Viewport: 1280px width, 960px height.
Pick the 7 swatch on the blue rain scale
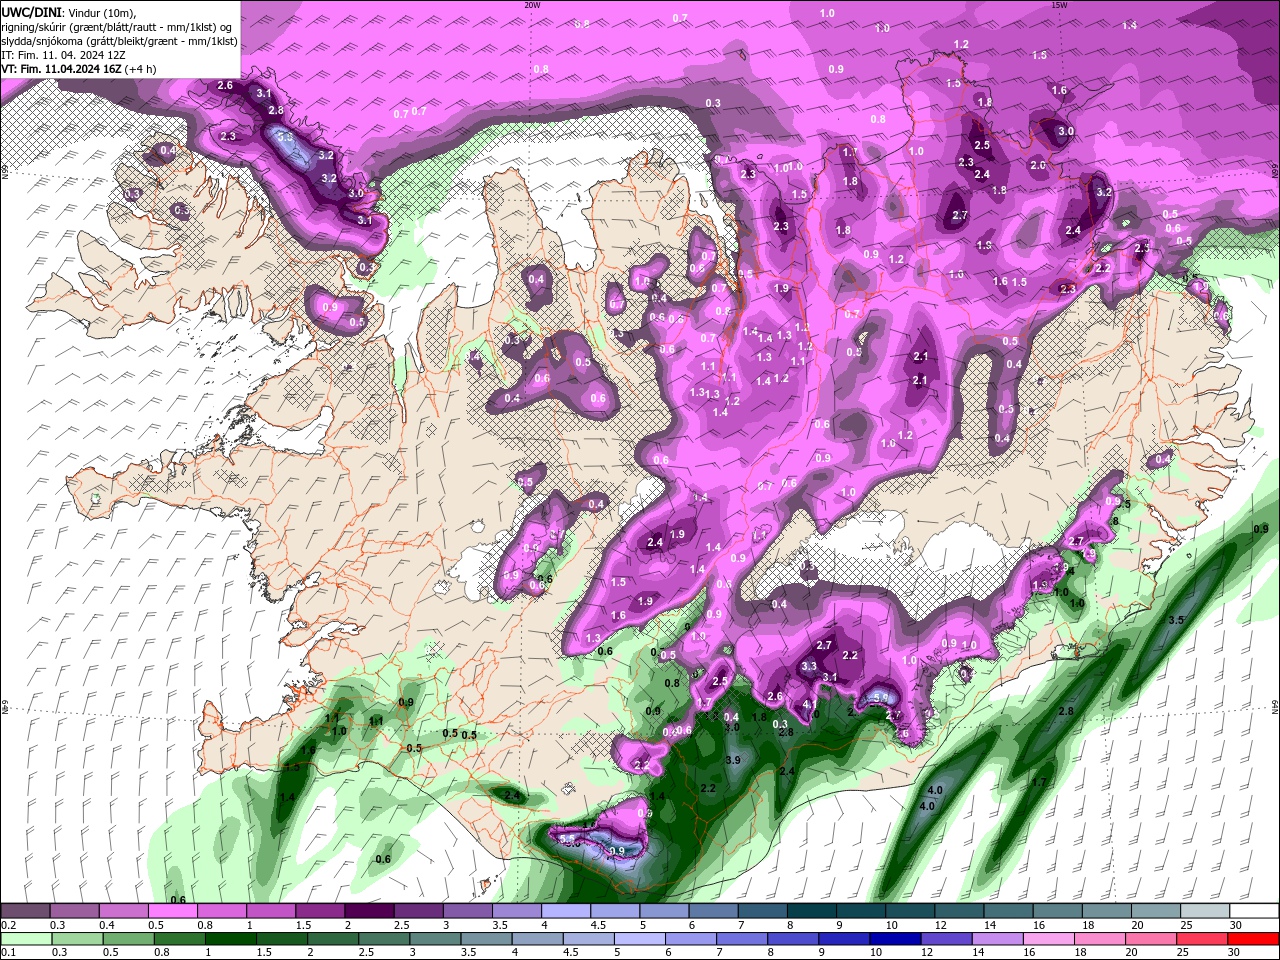pos(742,940)
